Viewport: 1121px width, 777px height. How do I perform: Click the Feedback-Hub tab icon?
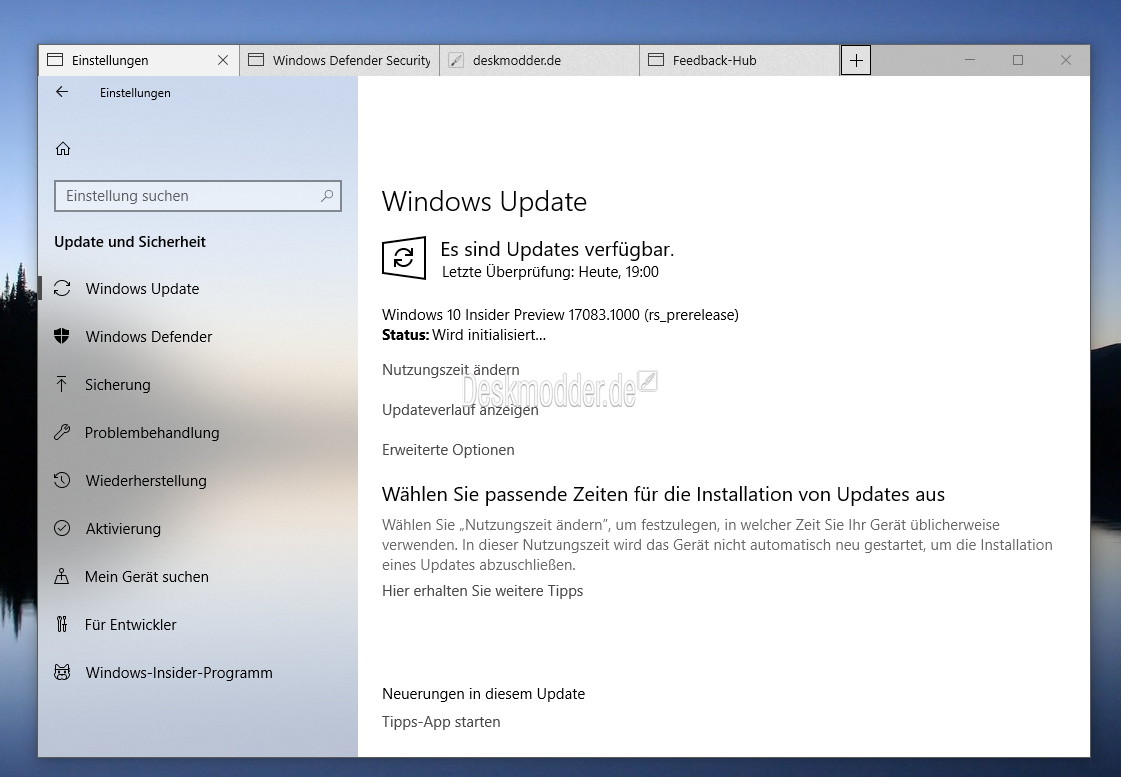(x=656, y=60)
